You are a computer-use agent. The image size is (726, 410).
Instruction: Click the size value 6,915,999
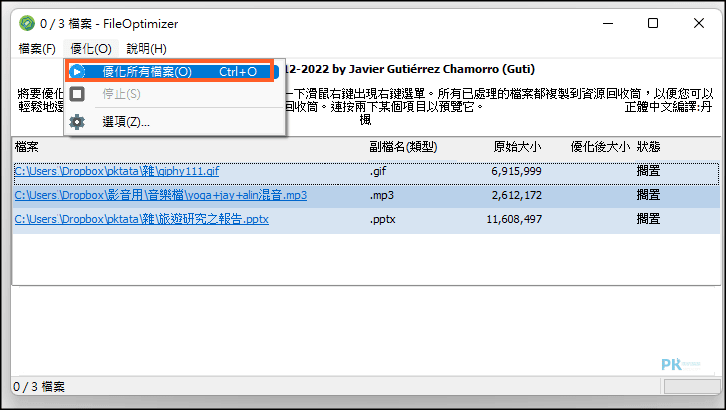coord(516,171)
